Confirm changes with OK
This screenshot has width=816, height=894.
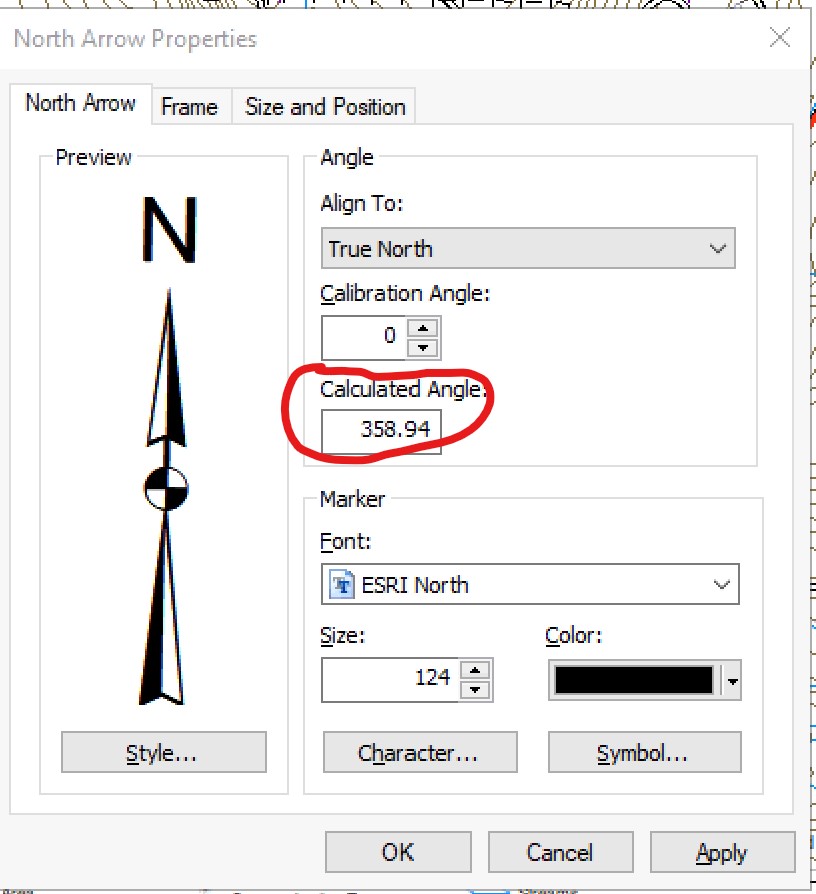397,852
